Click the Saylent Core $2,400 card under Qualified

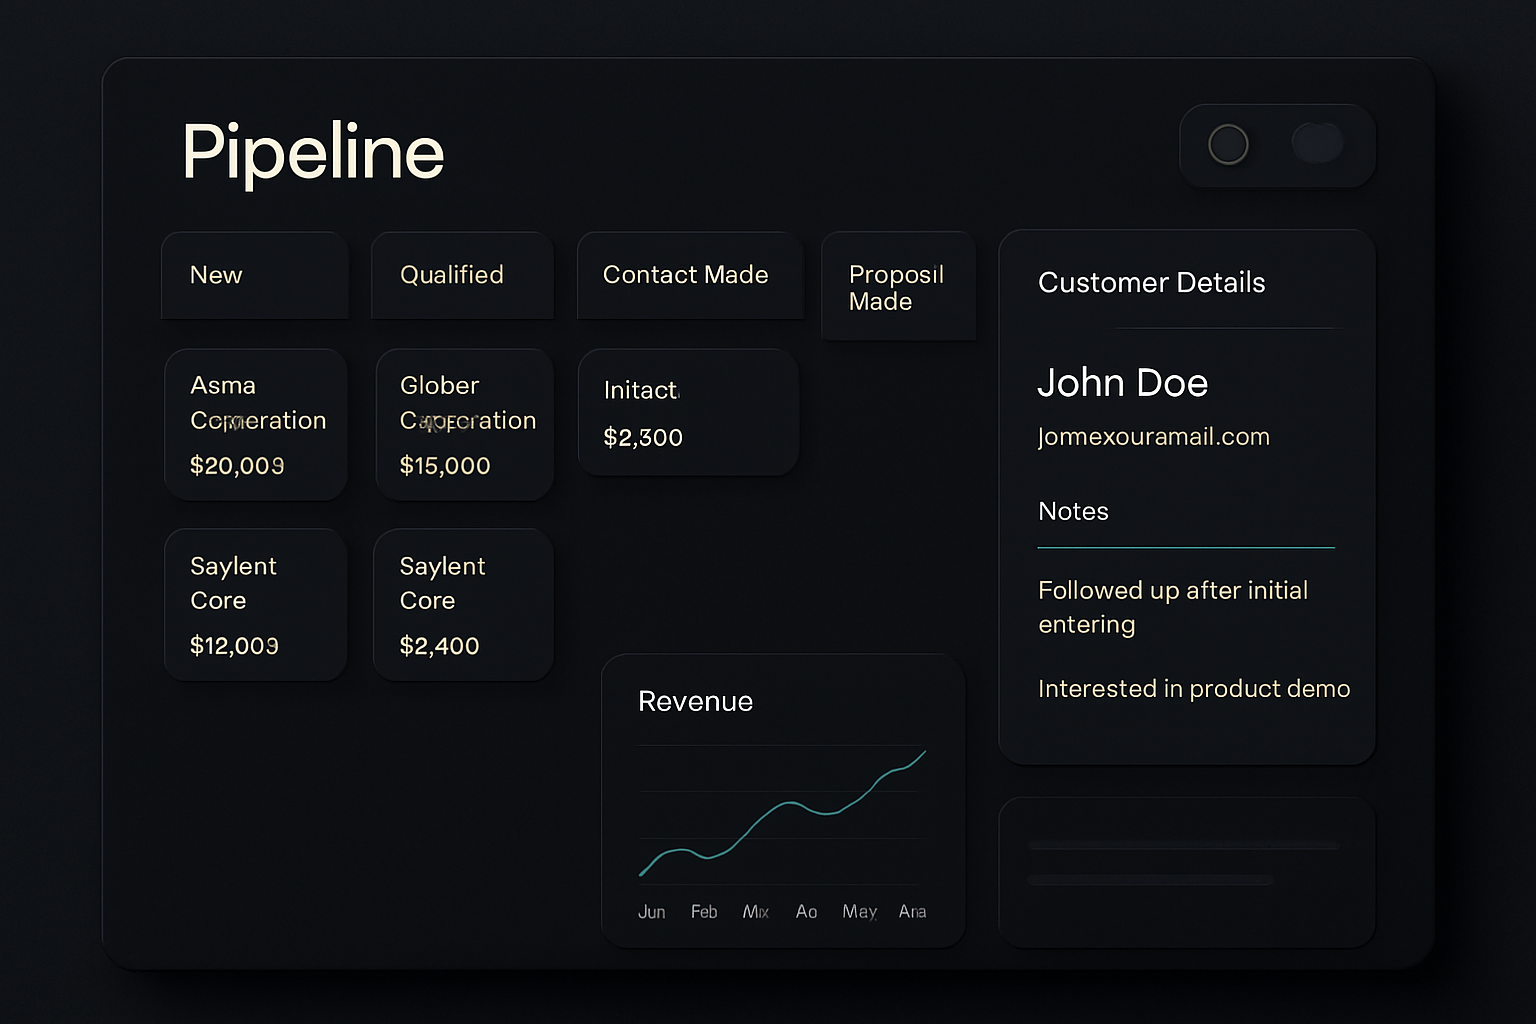click(x=464, y=604)
